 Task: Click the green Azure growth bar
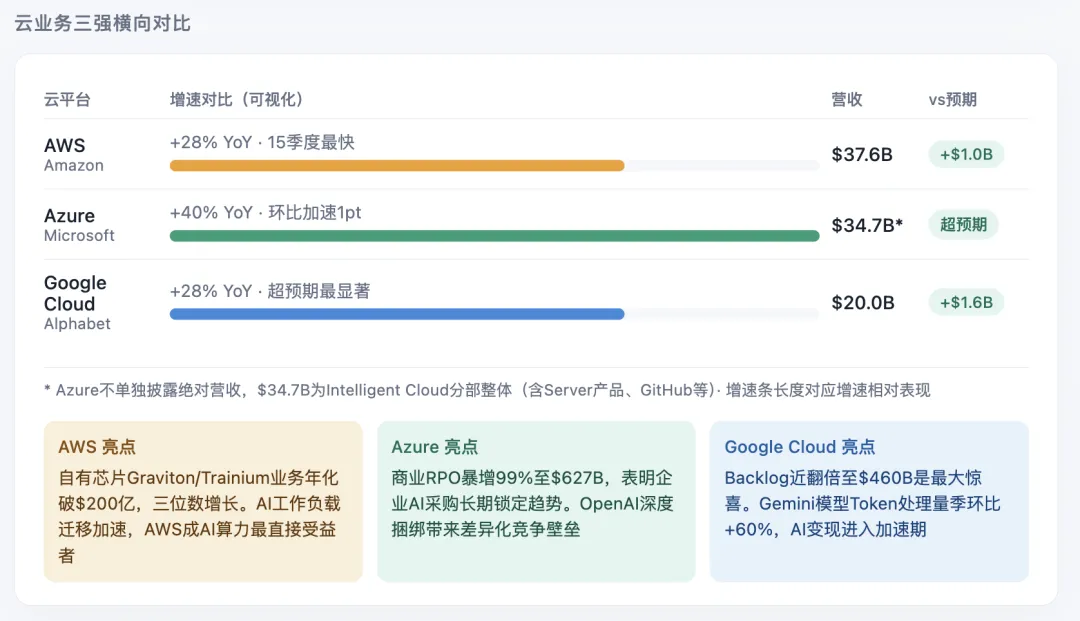click(x=494, y=236)
